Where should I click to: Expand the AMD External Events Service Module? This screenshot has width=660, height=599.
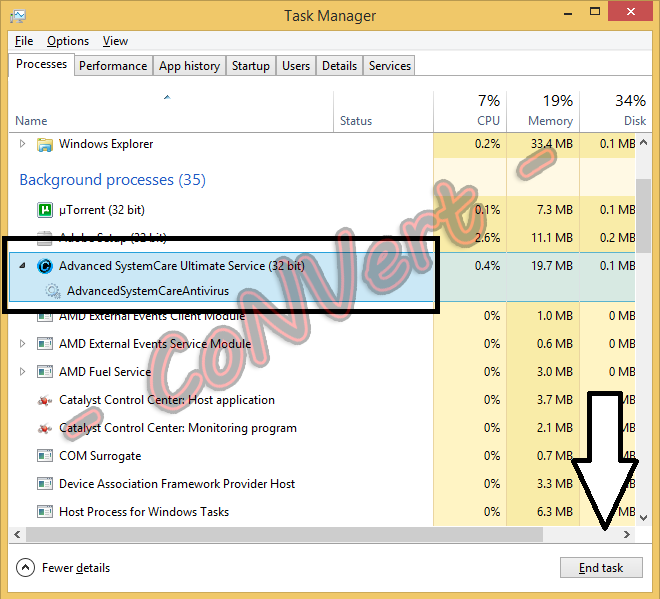22,344
